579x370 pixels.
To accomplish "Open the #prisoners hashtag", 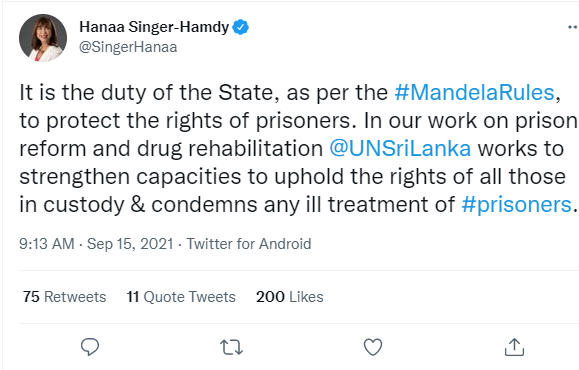I will pos(516,205).
